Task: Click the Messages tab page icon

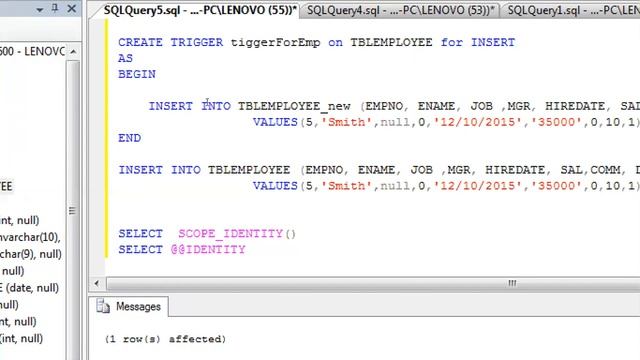Action: point(103,306)
